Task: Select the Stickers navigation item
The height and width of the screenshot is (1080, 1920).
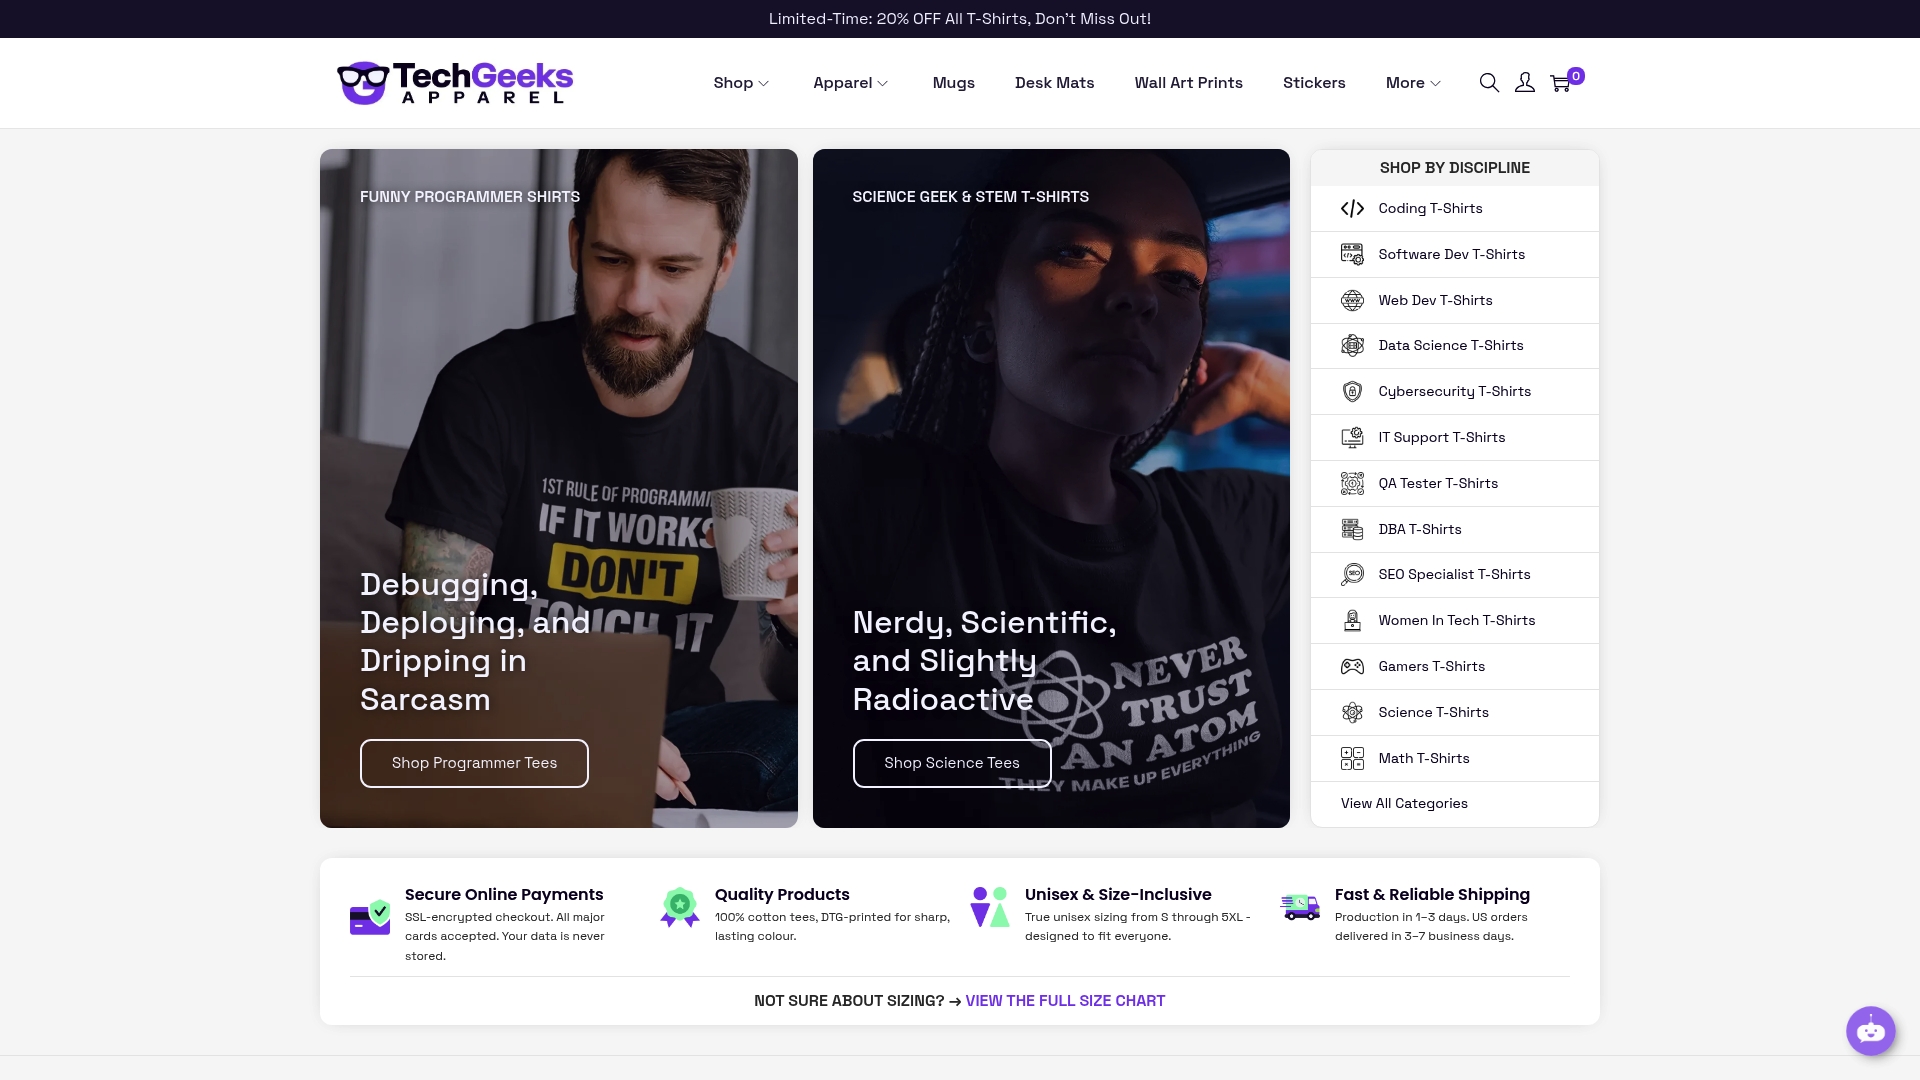Action: coord(1314,82)
